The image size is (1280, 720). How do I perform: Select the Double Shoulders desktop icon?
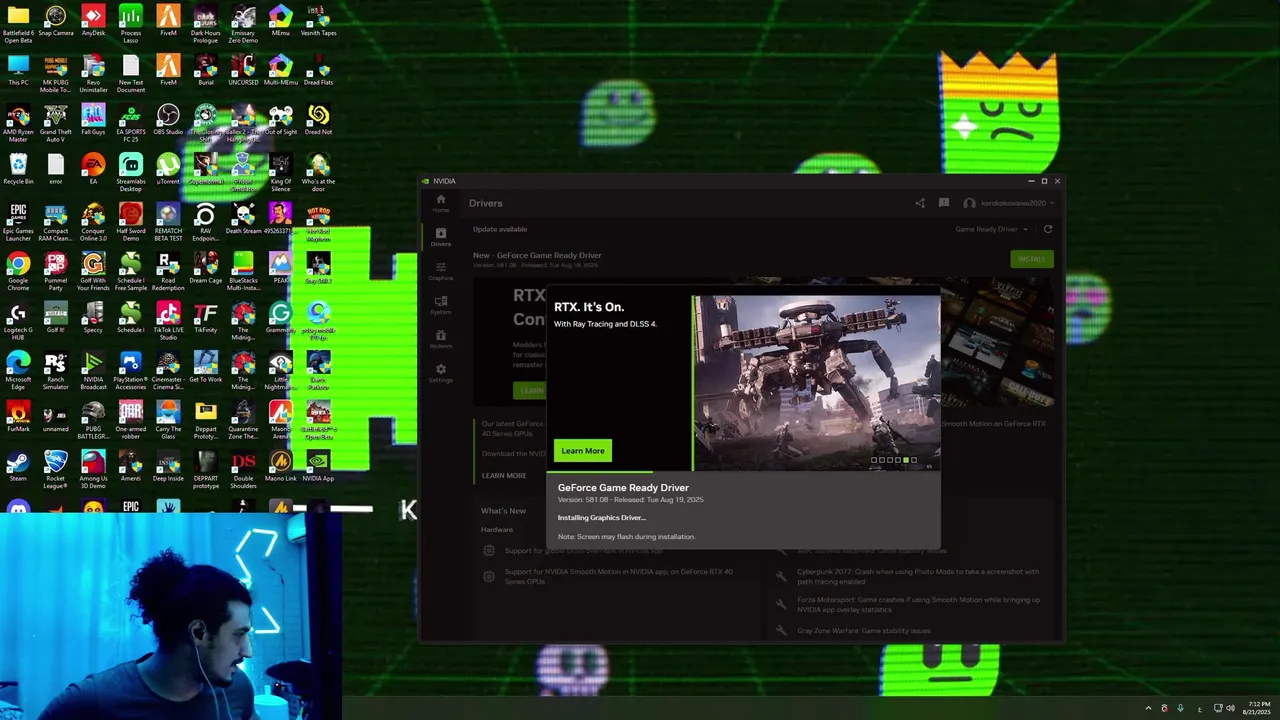[243, 470]
